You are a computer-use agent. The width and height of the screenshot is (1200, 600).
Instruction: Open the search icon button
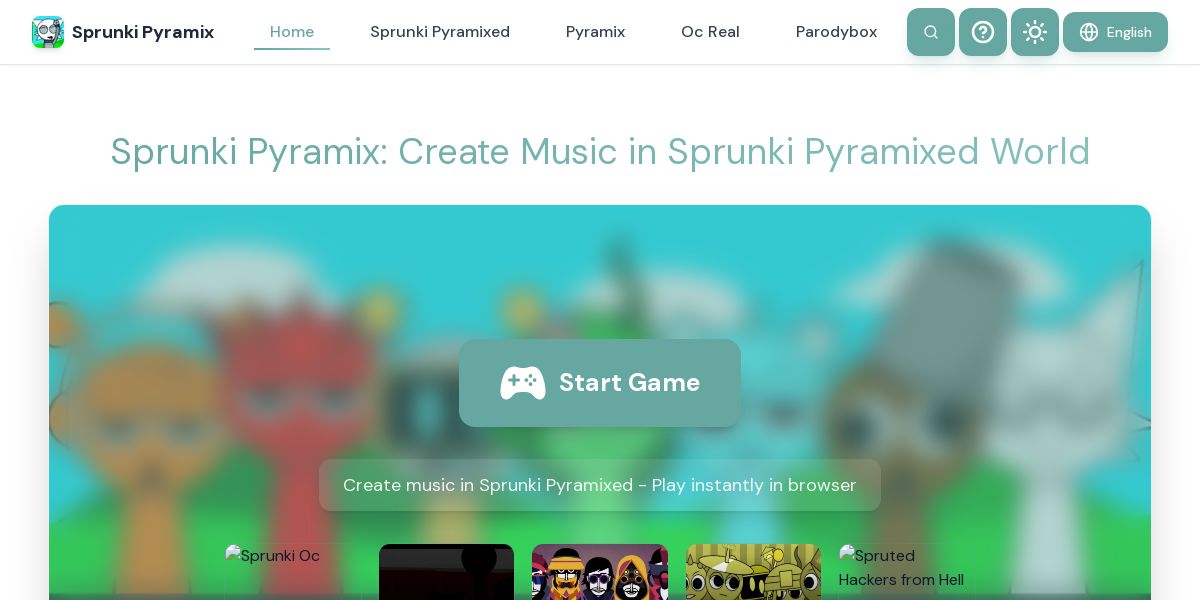pyautogui.click(x=931, y=32)
